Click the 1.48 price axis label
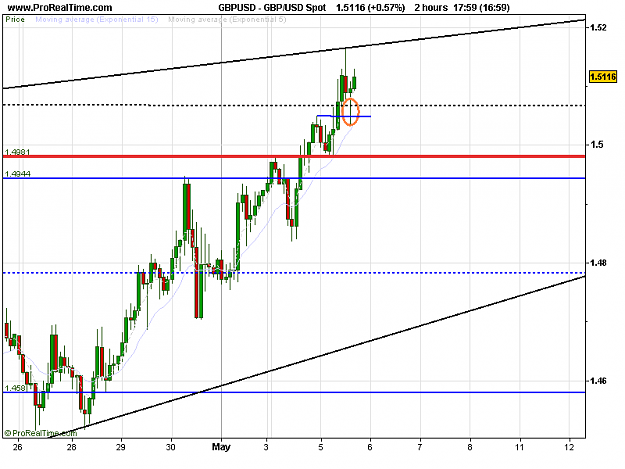The image size is (625, 469). click(x=598, y=263)
